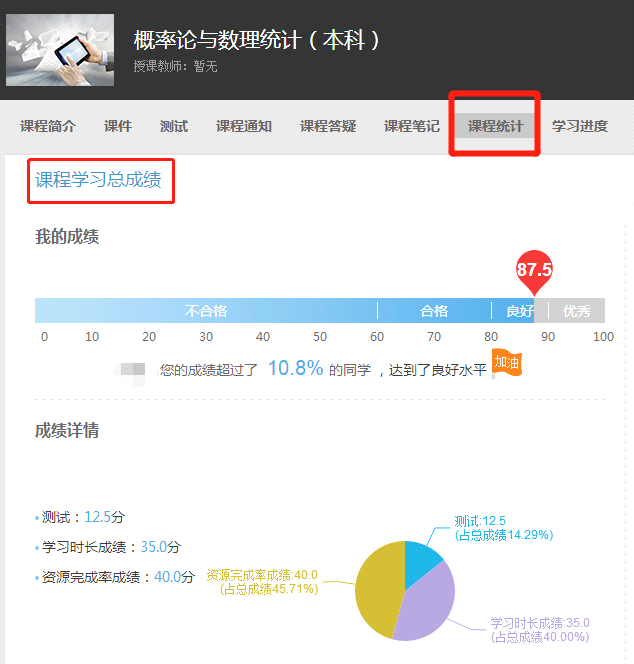The width and height of the screenshot is (634, 664).
Task: Click the course title 概率论与数理统计
Action: click(257, 41)
